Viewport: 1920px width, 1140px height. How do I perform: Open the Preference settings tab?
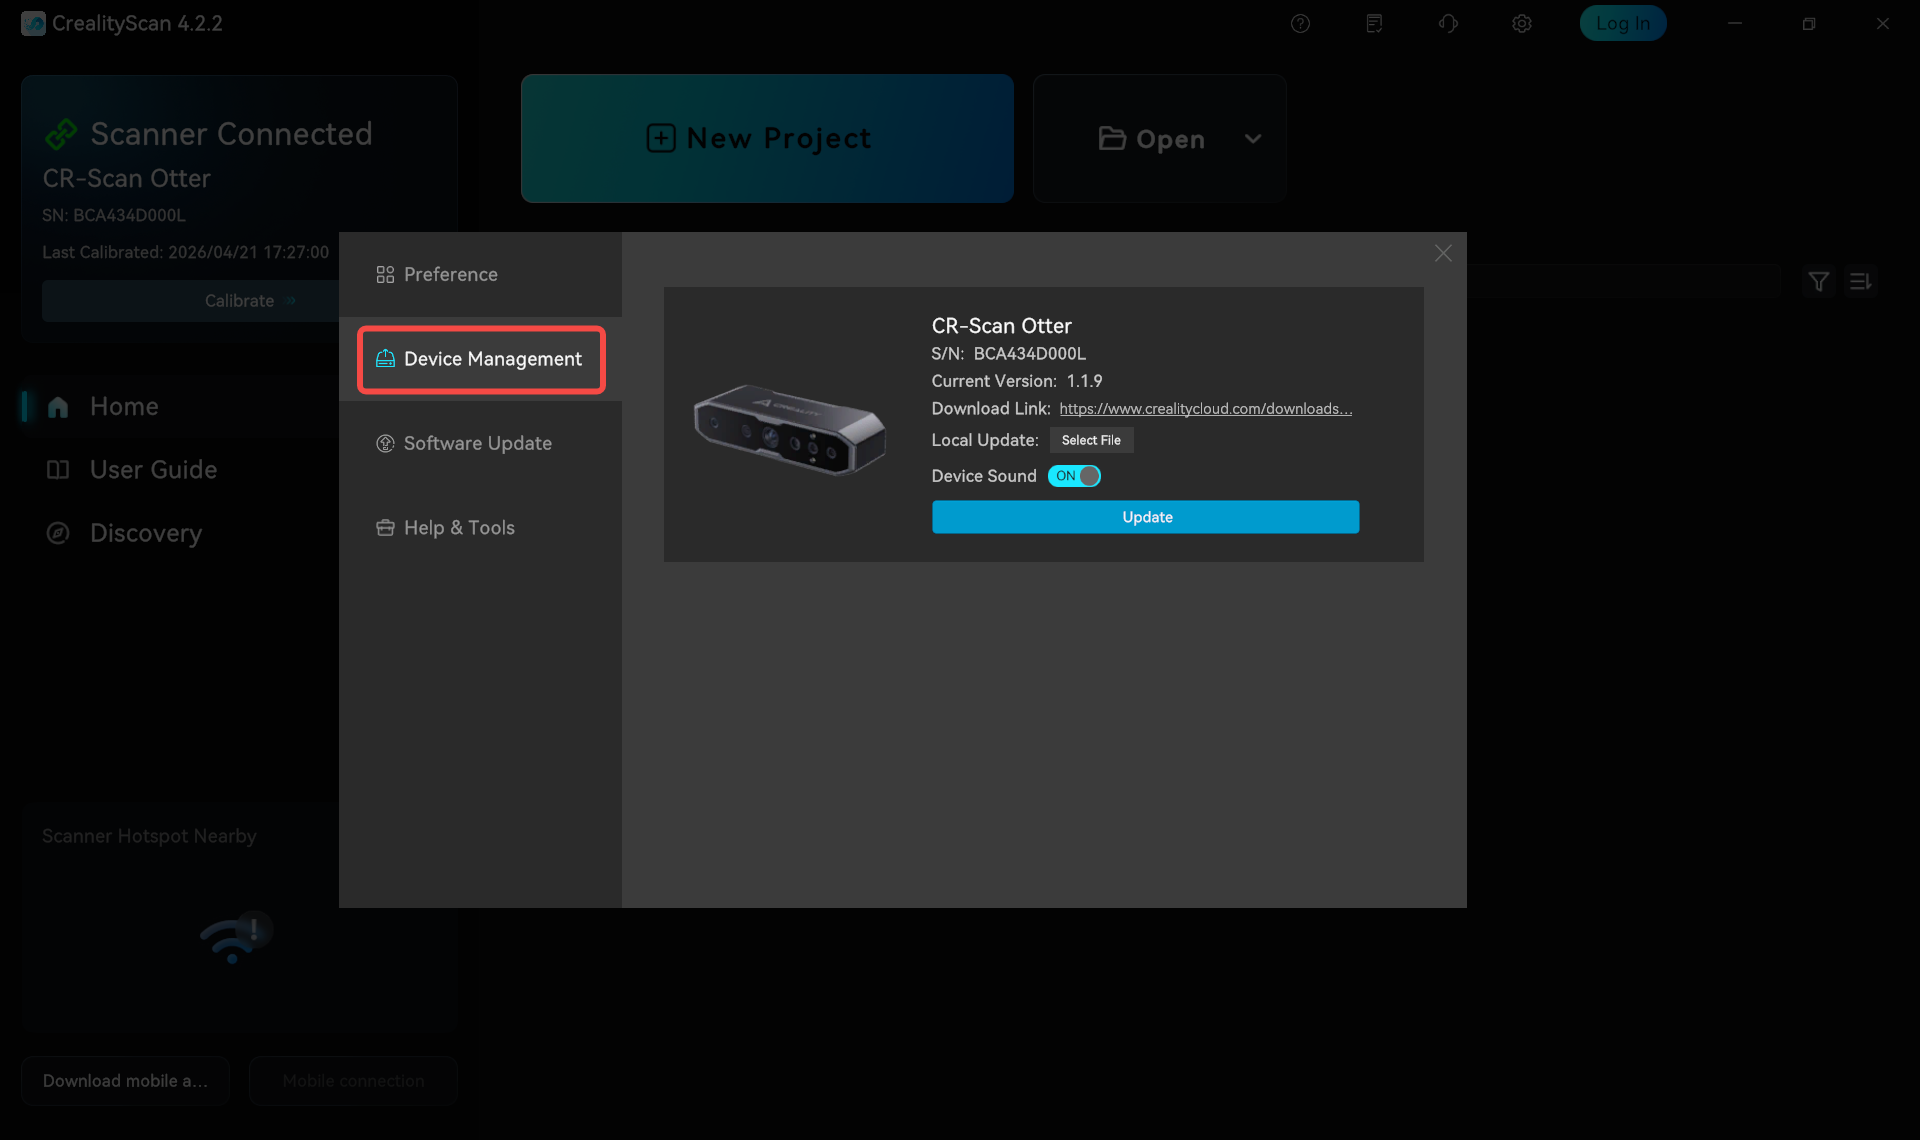[x=480, y=274]
